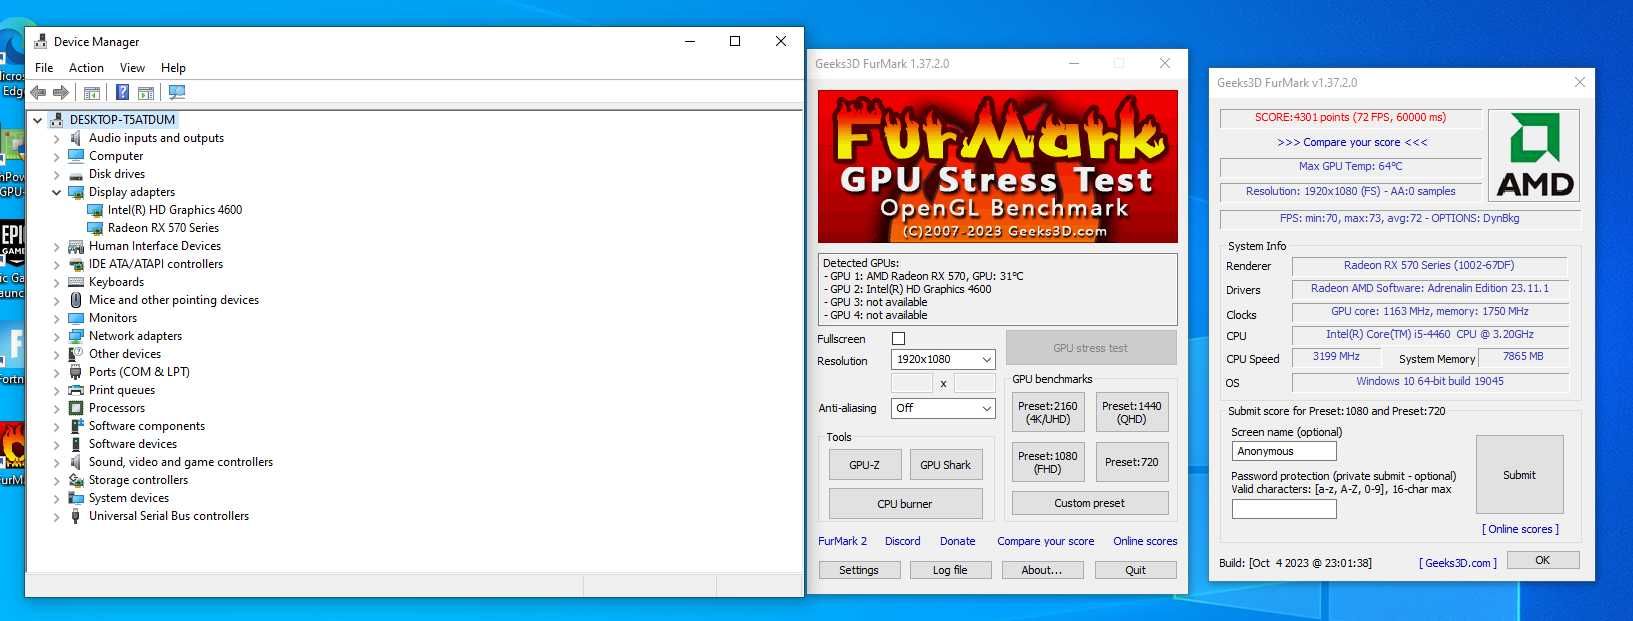Click the About... button in FurMark
Image resolution: width=1633 pixels, height=621 pixels.
(x=1041, y=570)
